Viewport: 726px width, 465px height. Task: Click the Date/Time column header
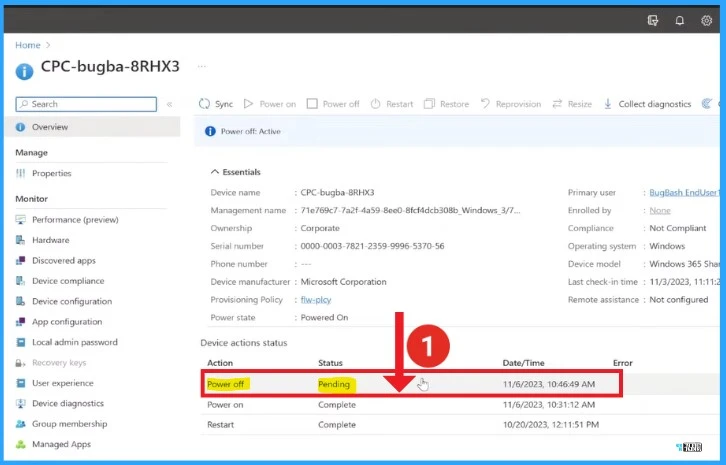523,363
